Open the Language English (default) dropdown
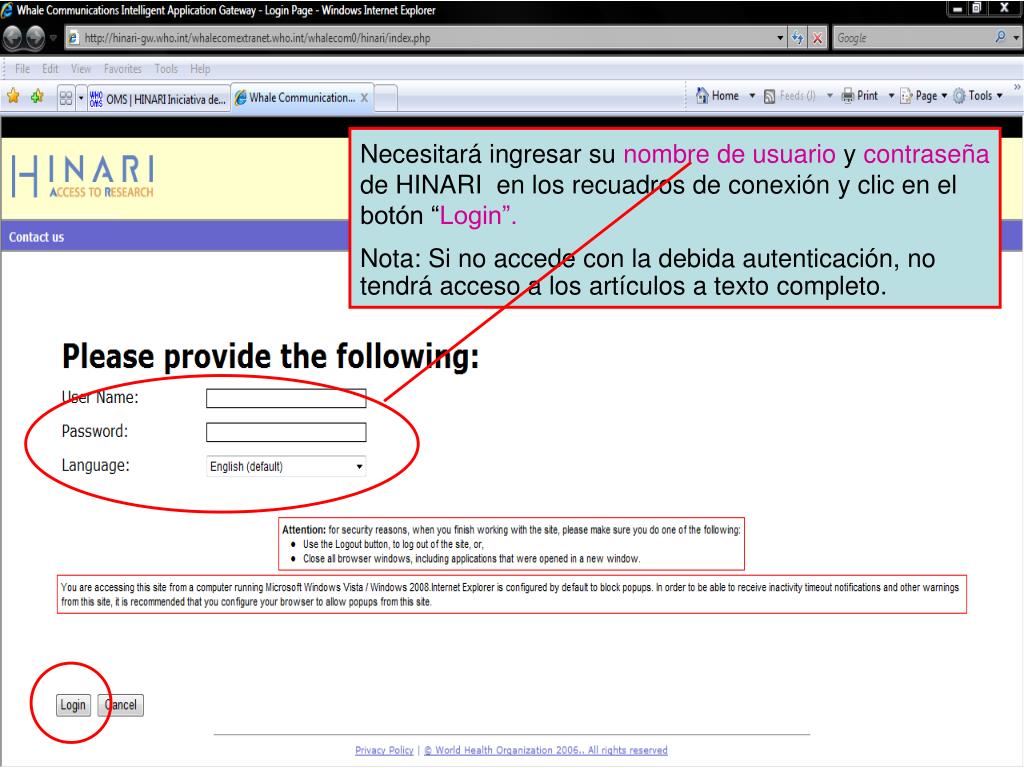The width and height of the screenshot is (1024, 768). click(x=286, y=466)
